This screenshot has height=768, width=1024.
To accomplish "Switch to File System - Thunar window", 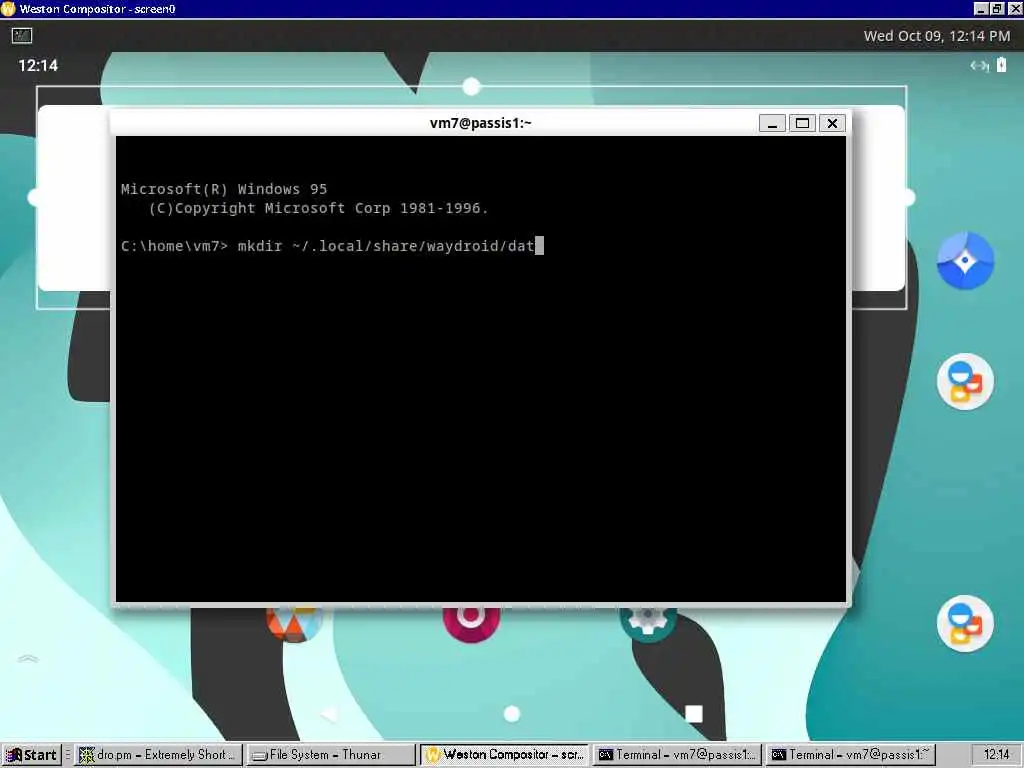I will (x=330, y=754).
